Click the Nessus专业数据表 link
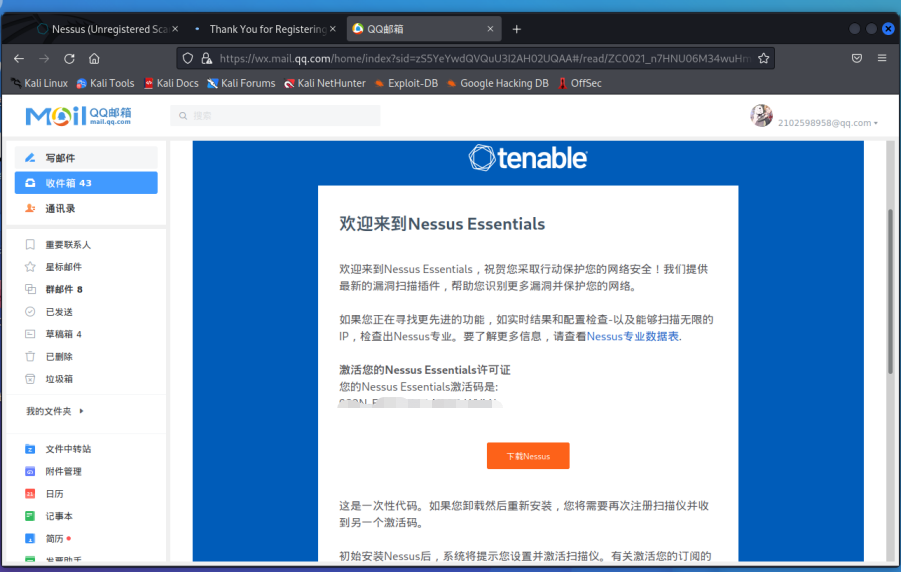This screenshot has height=573, width=901. click(633, 336)
